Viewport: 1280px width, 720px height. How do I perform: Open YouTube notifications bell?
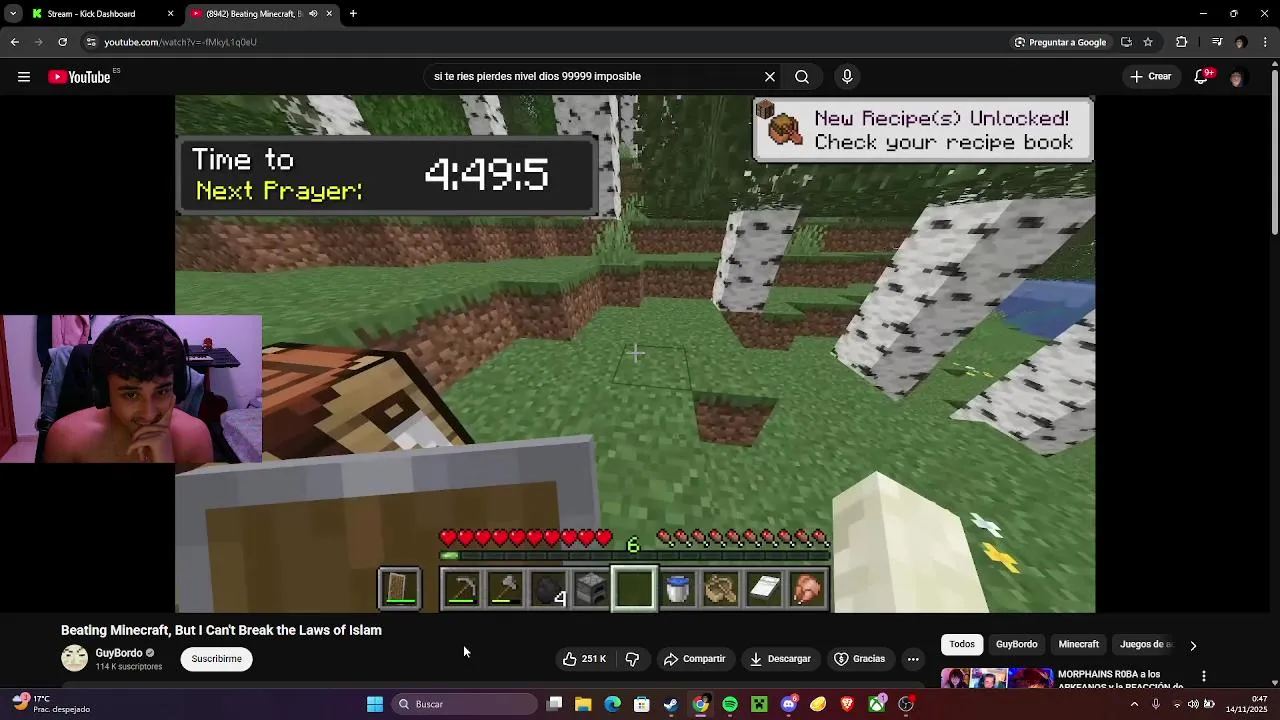coord(1202,77)
